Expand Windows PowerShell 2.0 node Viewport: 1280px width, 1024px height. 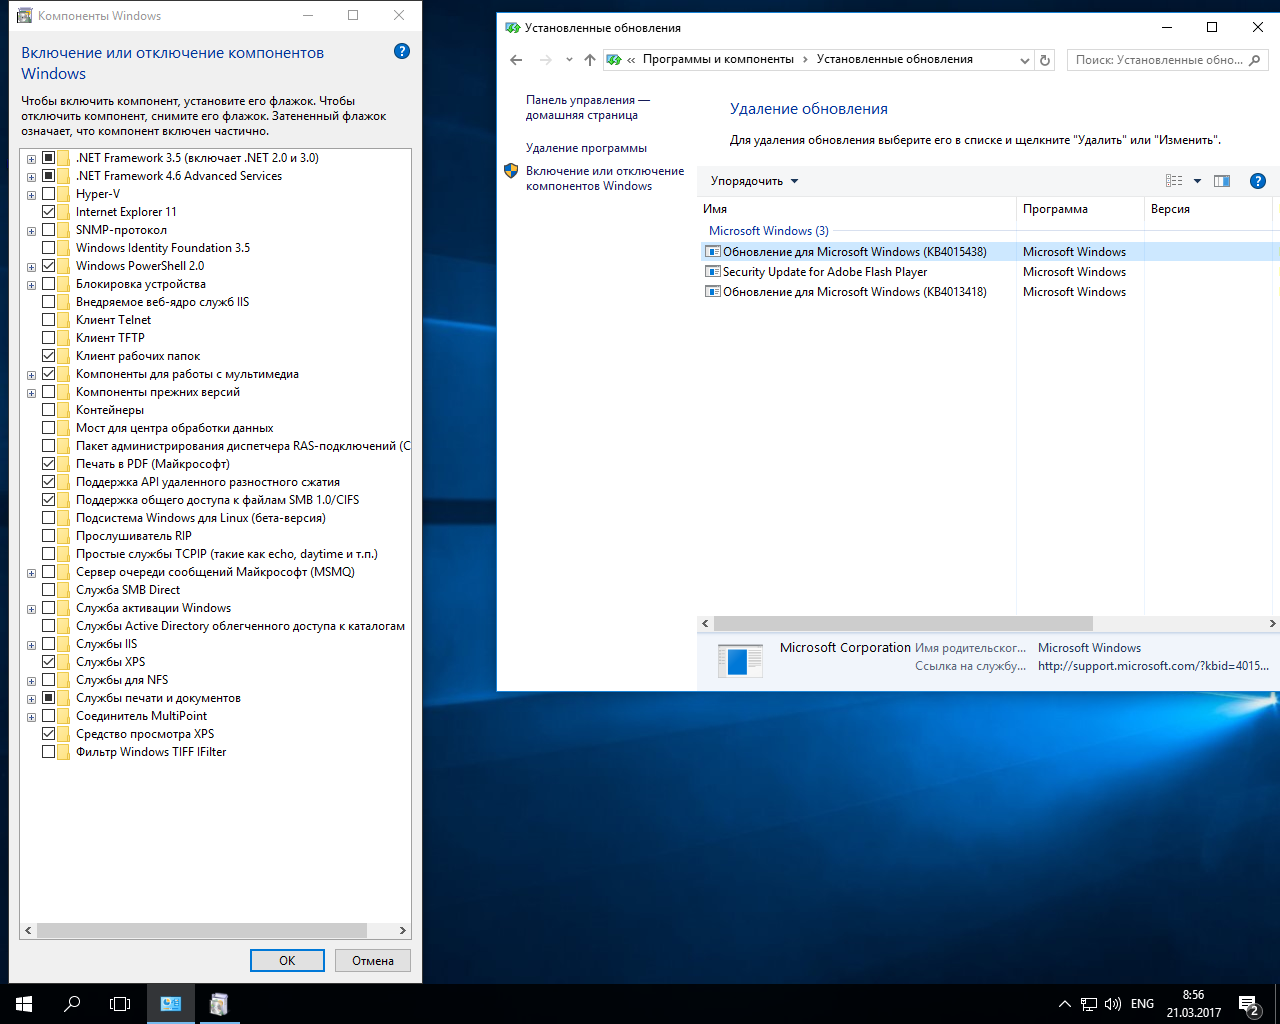(32, 267)
